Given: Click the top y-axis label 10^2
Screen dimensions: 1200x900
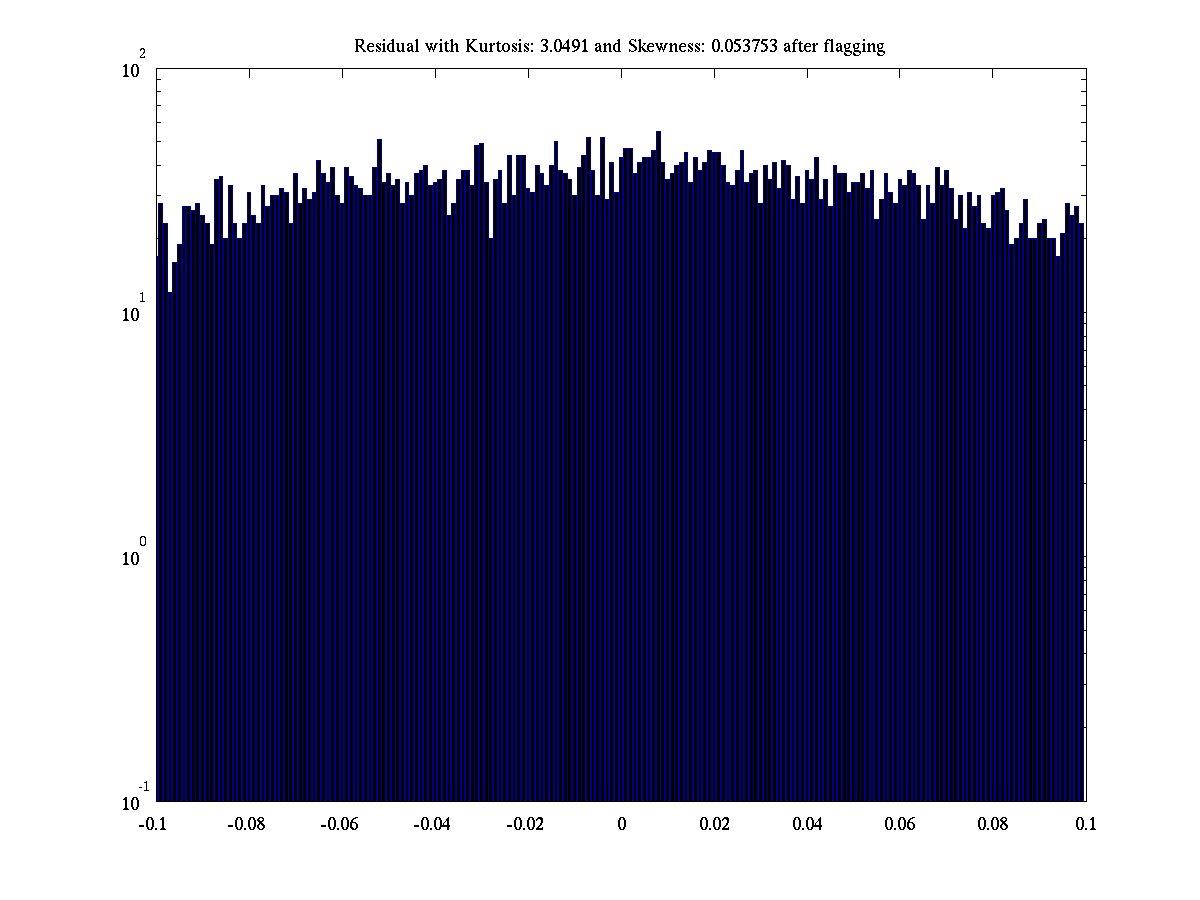Looking at the screenshot, I should click(x=134, y=68).
